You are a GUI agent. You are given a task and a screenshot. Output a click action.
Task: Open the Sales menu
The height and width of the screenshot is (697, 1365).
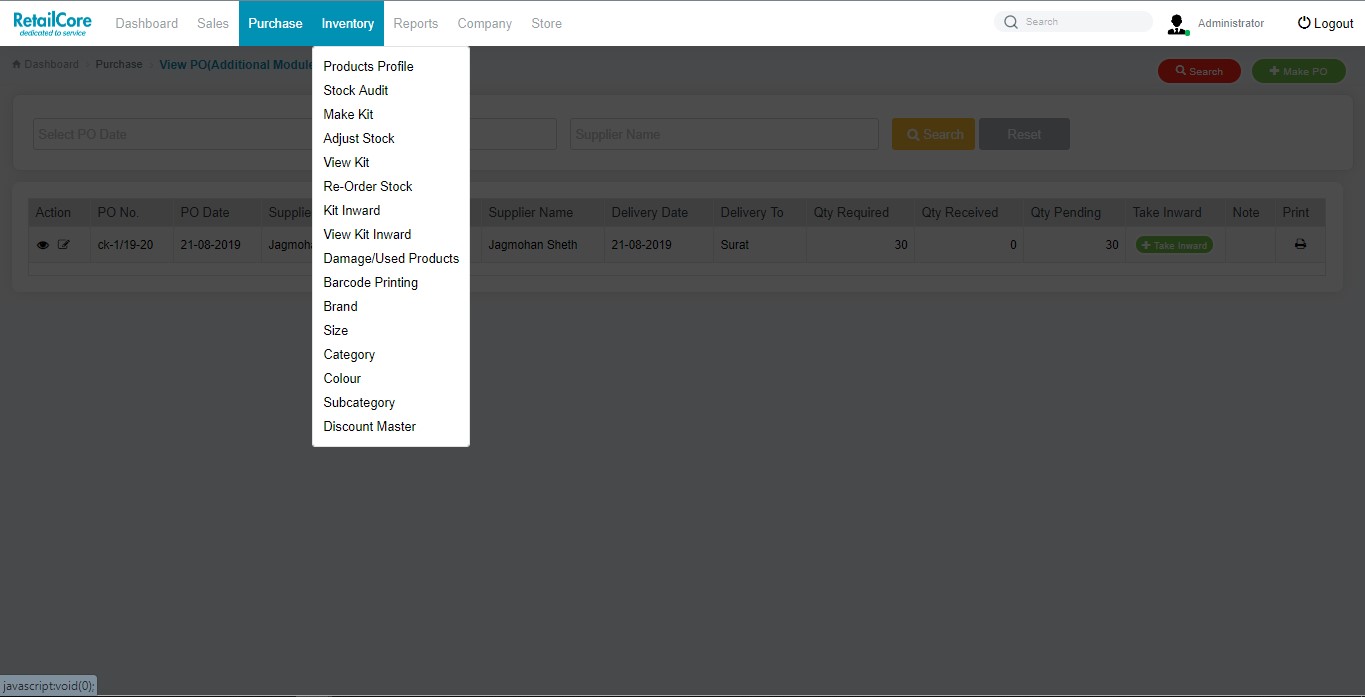click(x=213, y=23)
